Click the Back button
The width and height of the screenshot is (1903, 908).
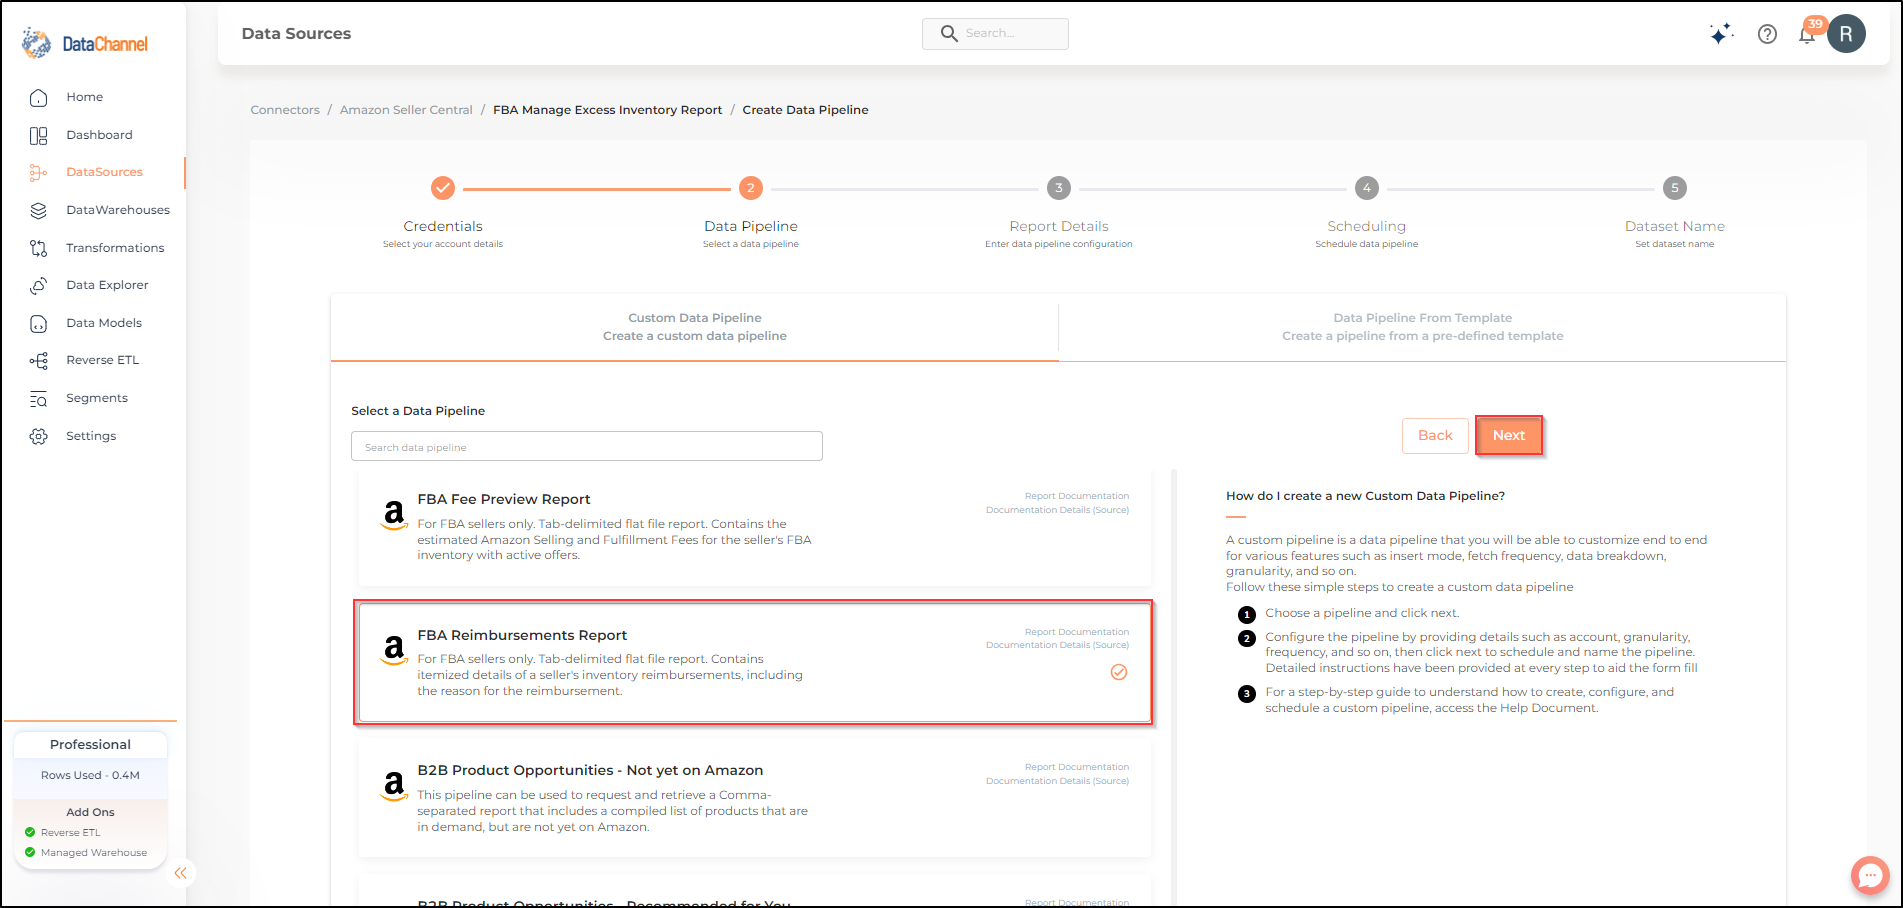1435,435
